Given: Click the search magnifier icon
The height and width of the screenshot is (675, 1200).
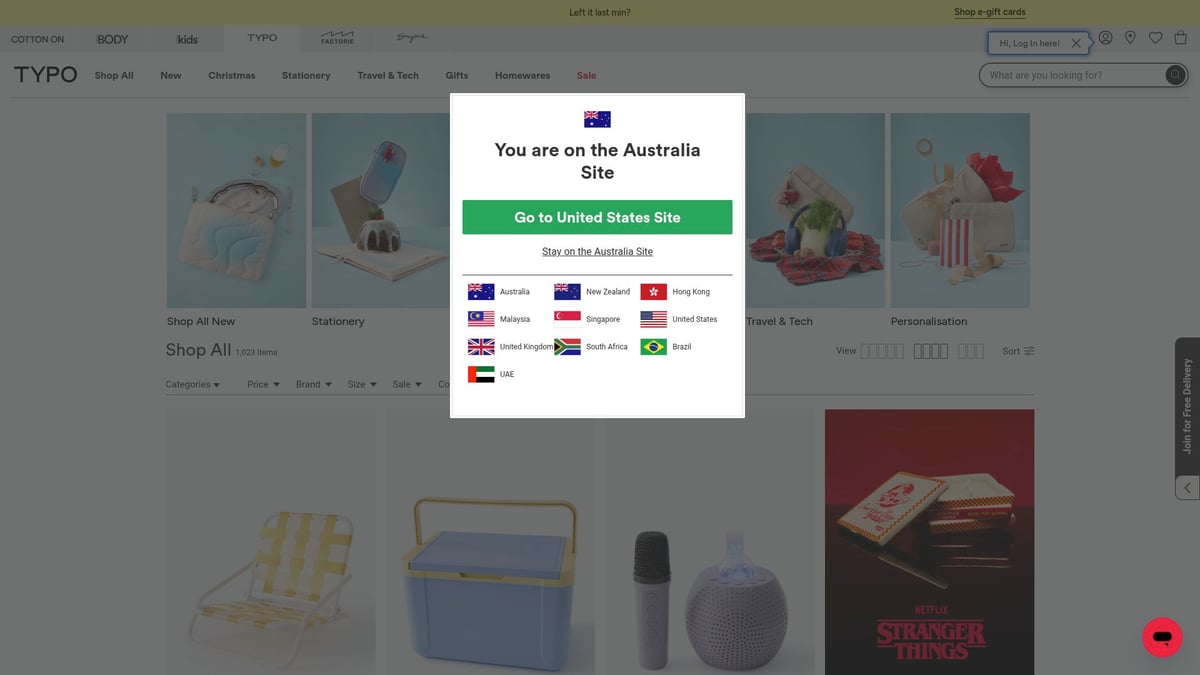Looking at the screenshot, I should [x=1176, y=75].
